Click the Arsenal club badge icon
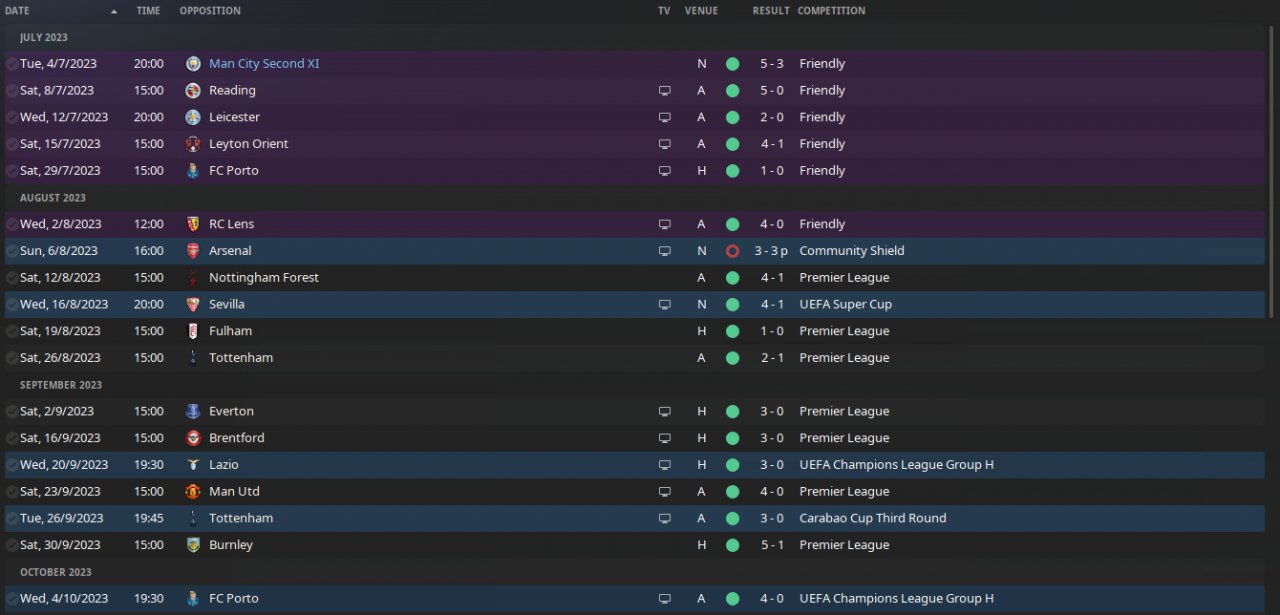The height and width of the screenshot is (615, 1280). 193,251
